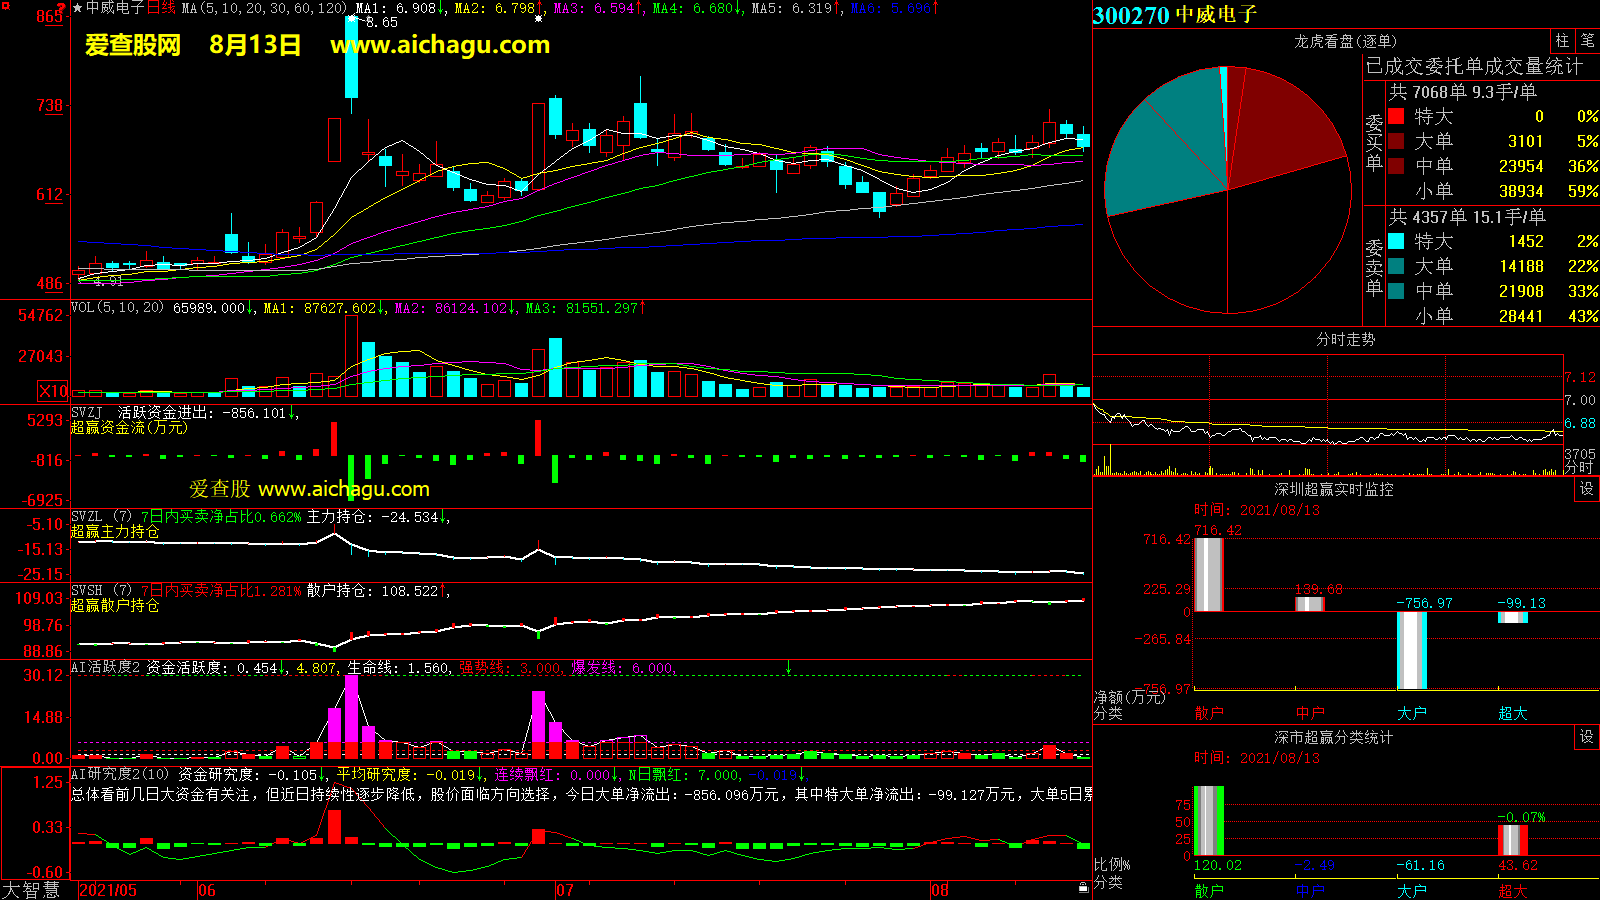Click the 300270 中威电子 stock title
Viewport: 1600px width, 900px height.
point(1175,15)
